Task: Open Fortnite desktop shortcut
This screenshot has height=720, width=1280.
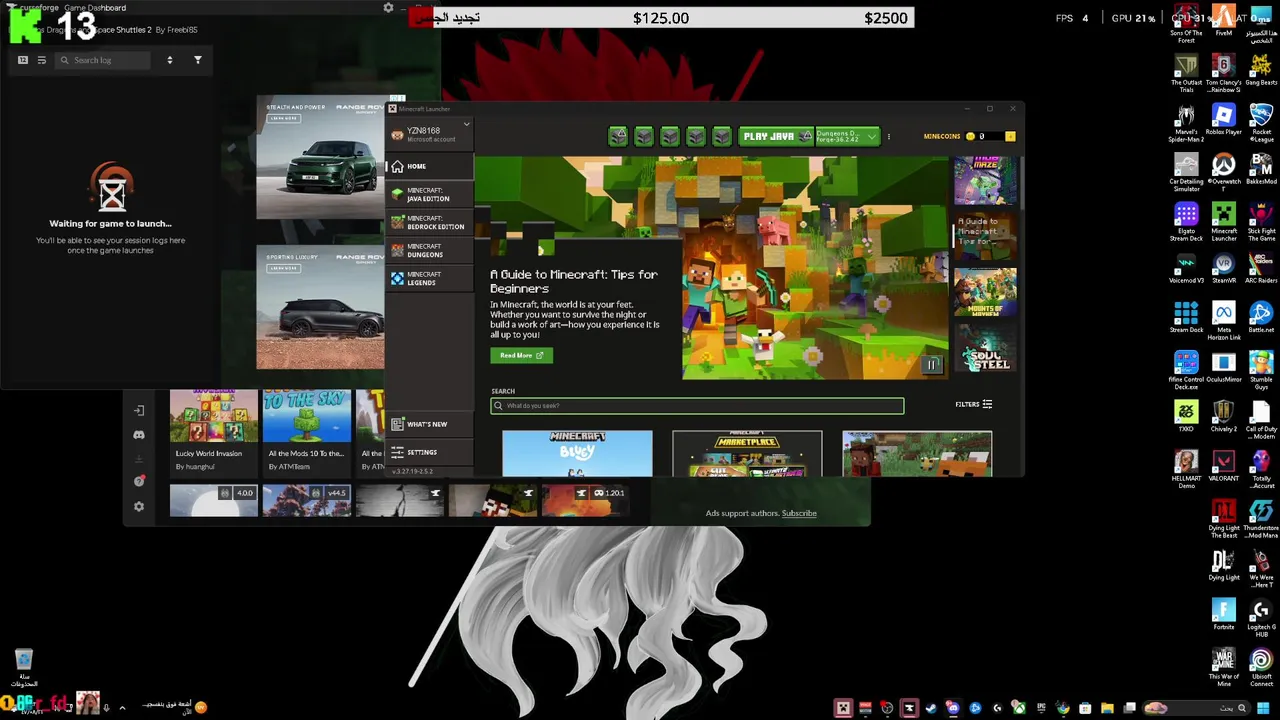Action: point(1223,614)
